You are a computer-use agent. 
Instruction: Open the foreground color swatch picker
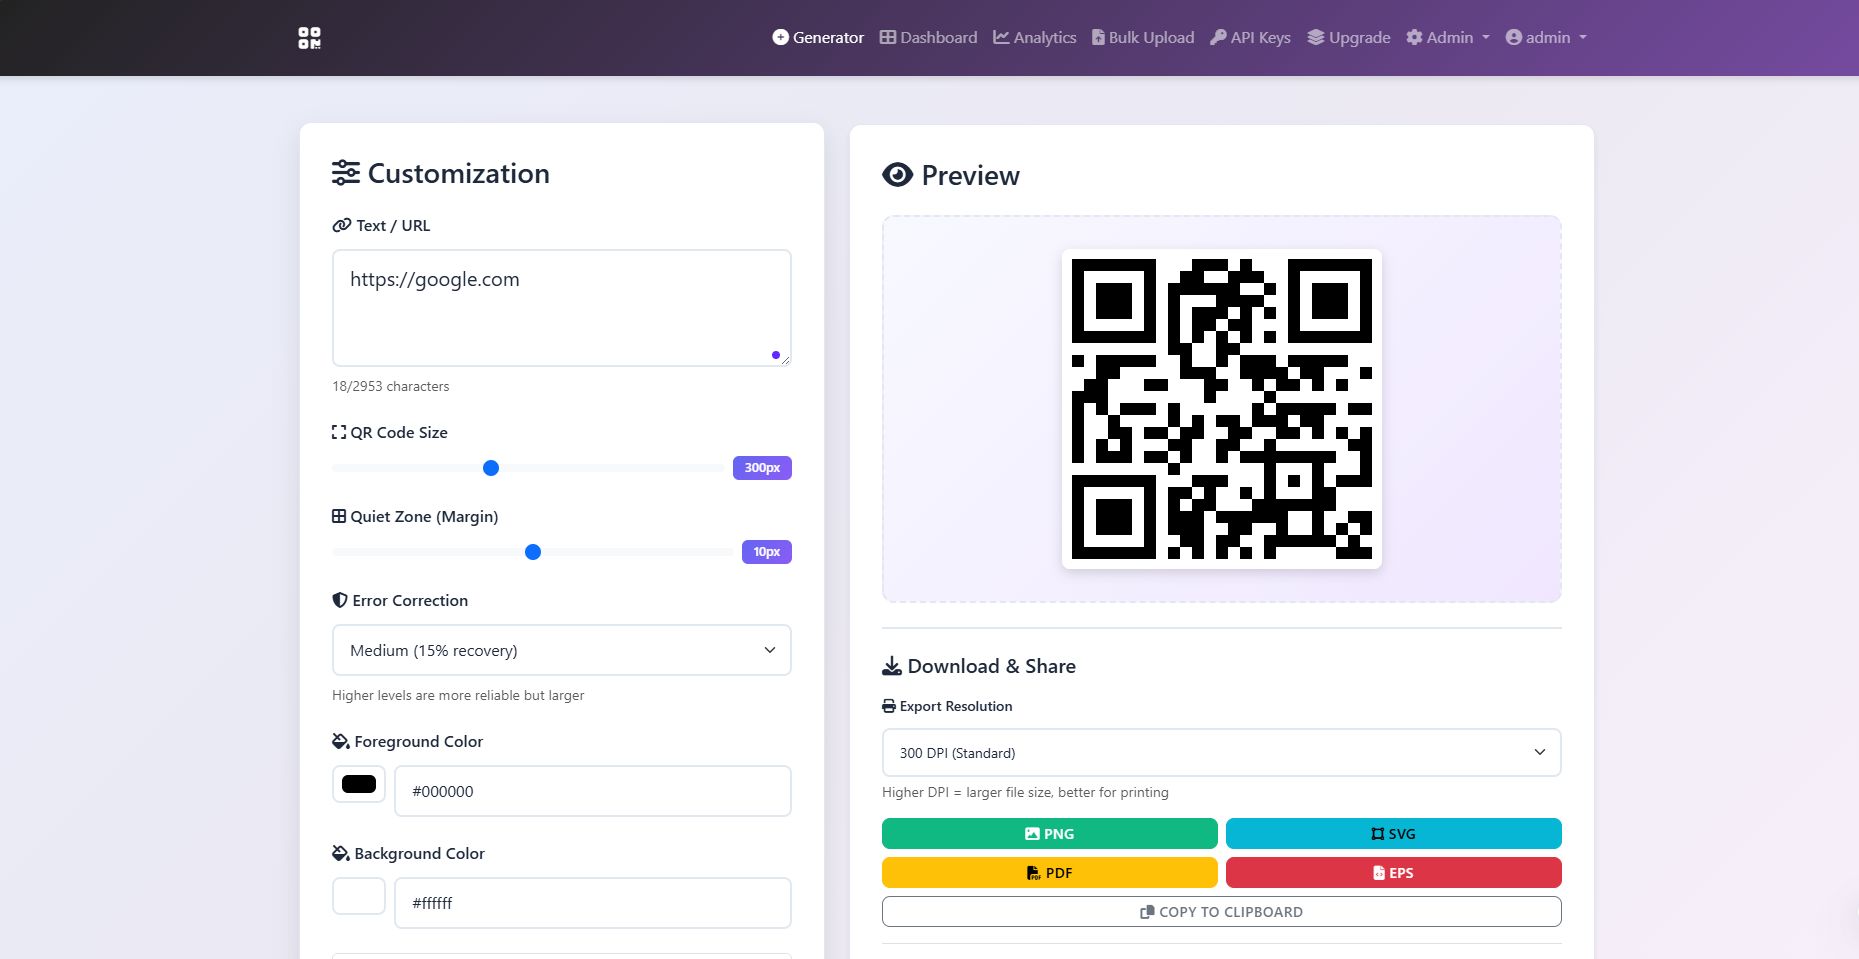pyautogui.click(x=359, y=784)
